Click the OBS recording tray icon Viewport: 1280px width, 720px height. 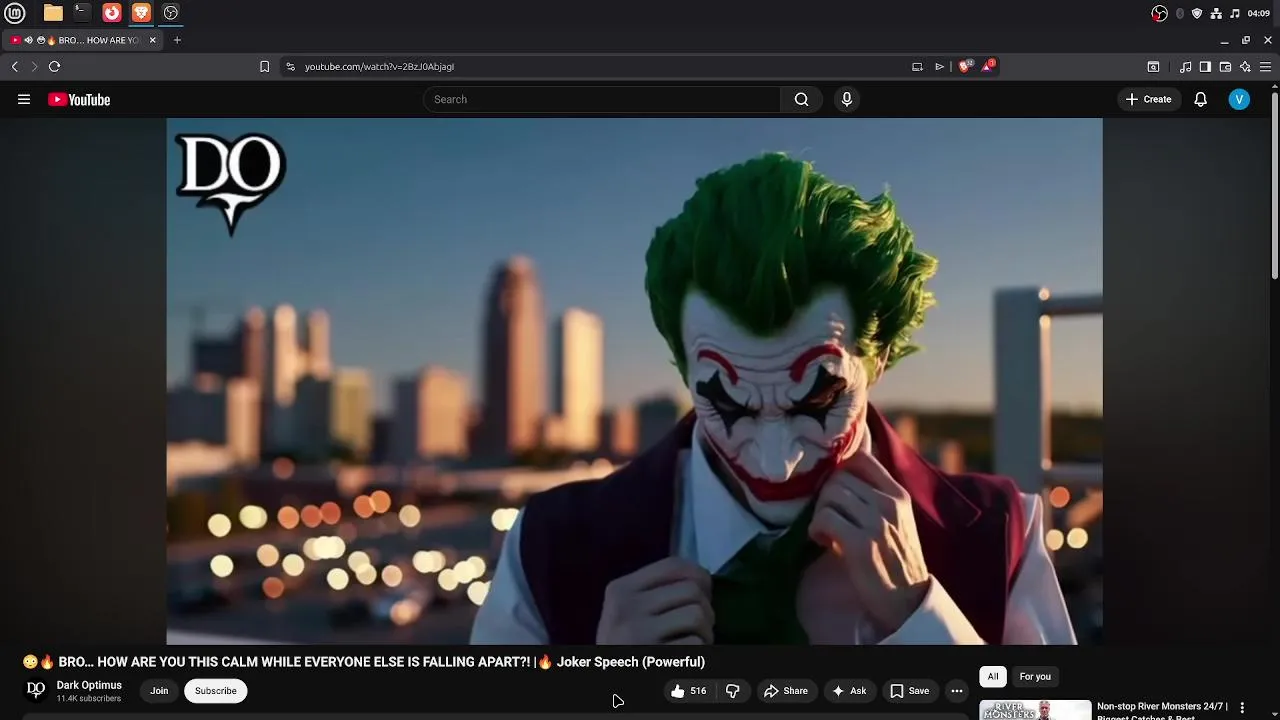pos(1159,13)
